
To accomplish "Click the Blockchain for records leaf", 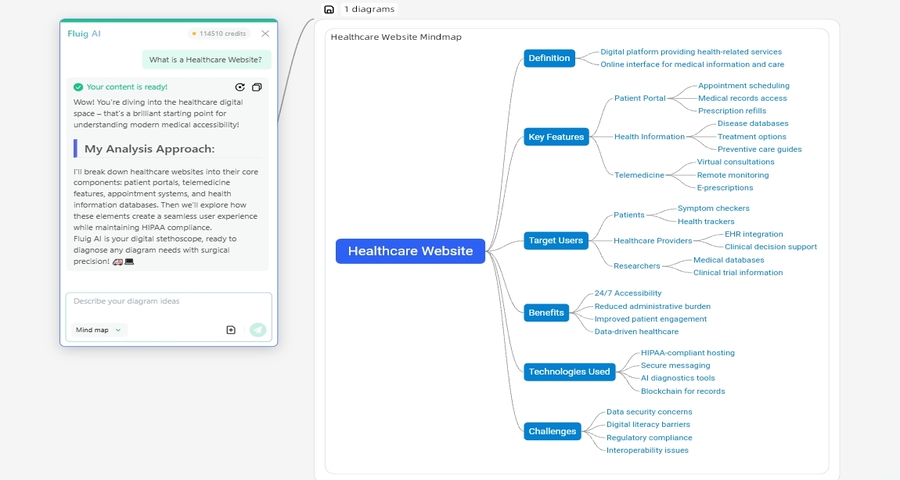I will pos(682,392).
